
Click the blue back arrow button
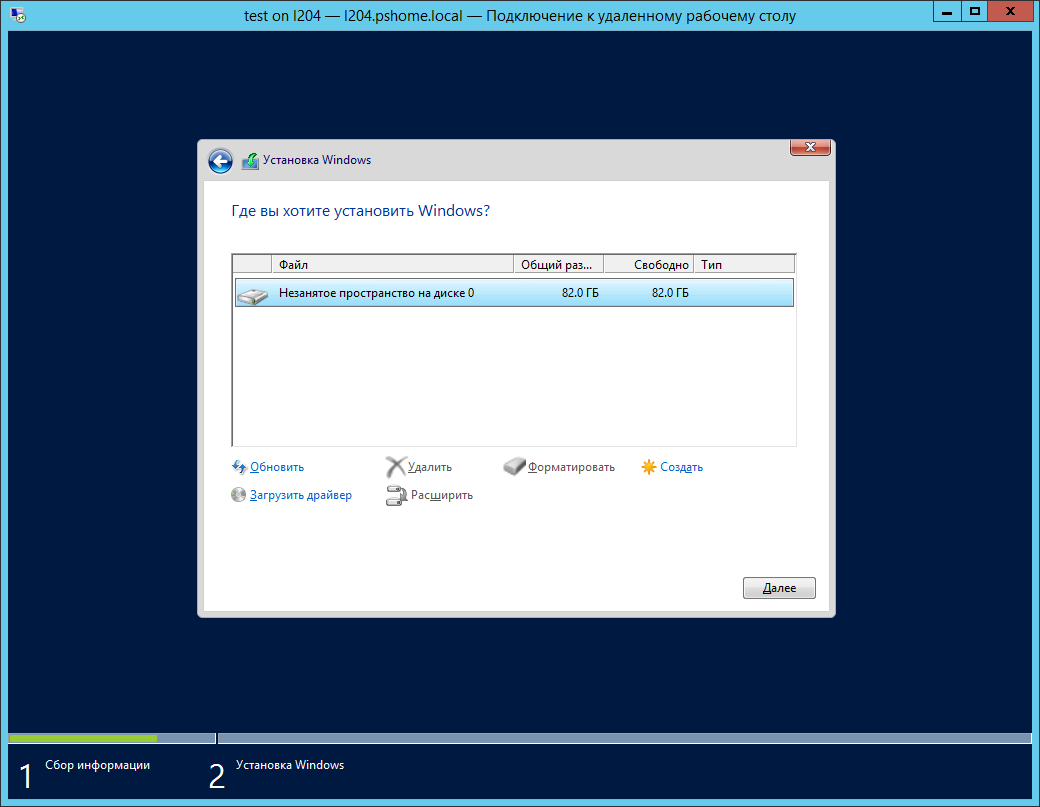220,161
